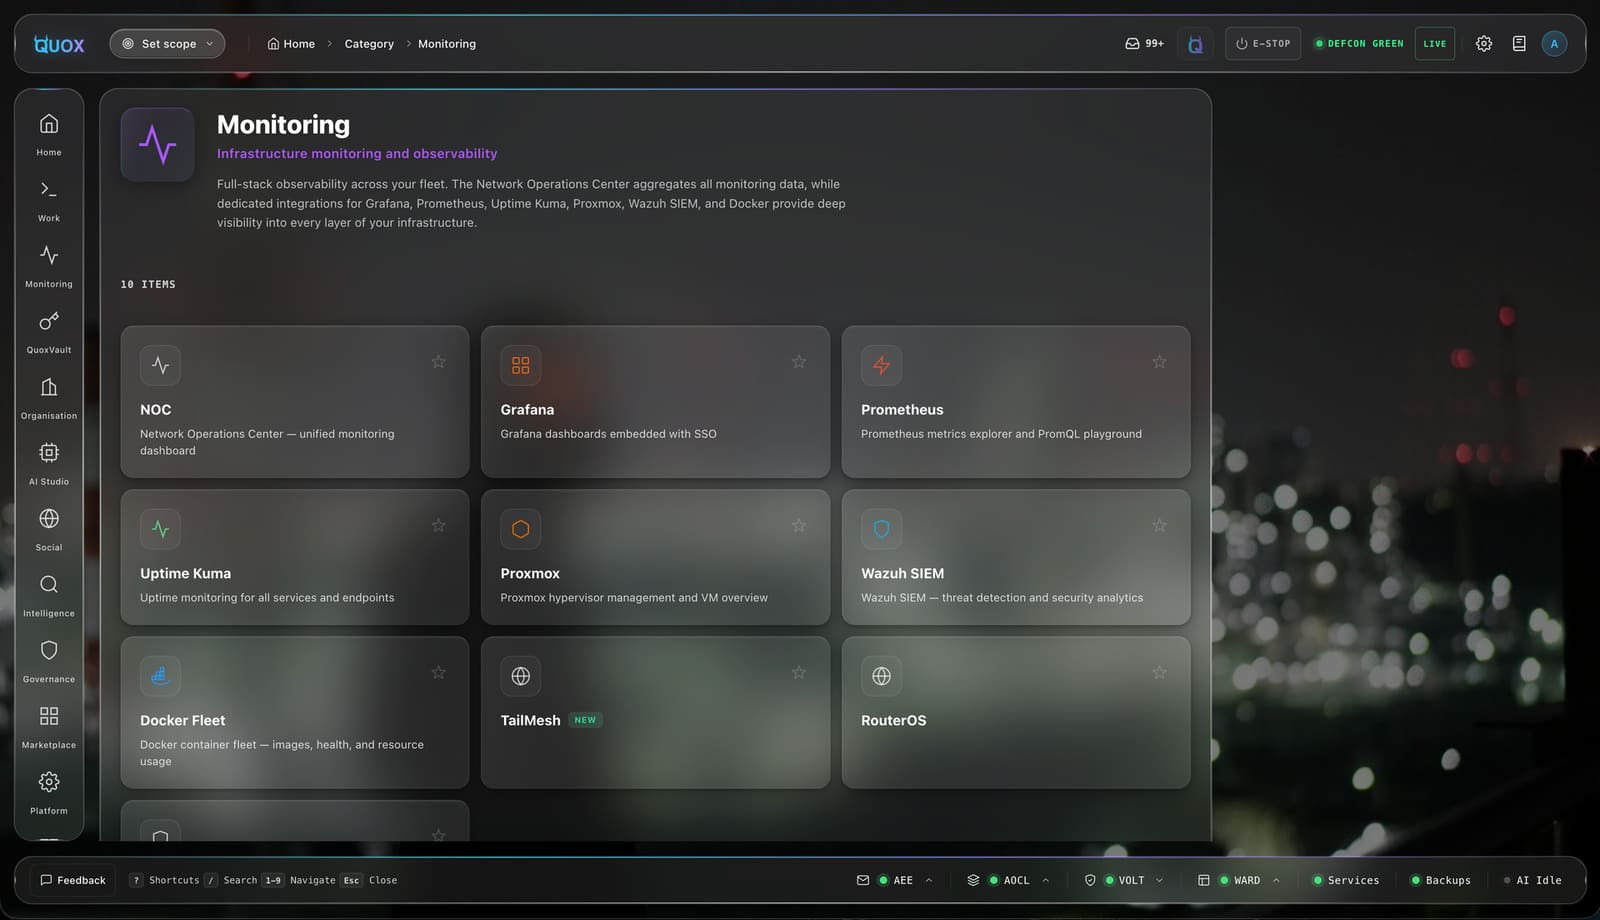Open the Grafana card title
The height and width of the screenshot is (920, 1600).
point(527,410)
